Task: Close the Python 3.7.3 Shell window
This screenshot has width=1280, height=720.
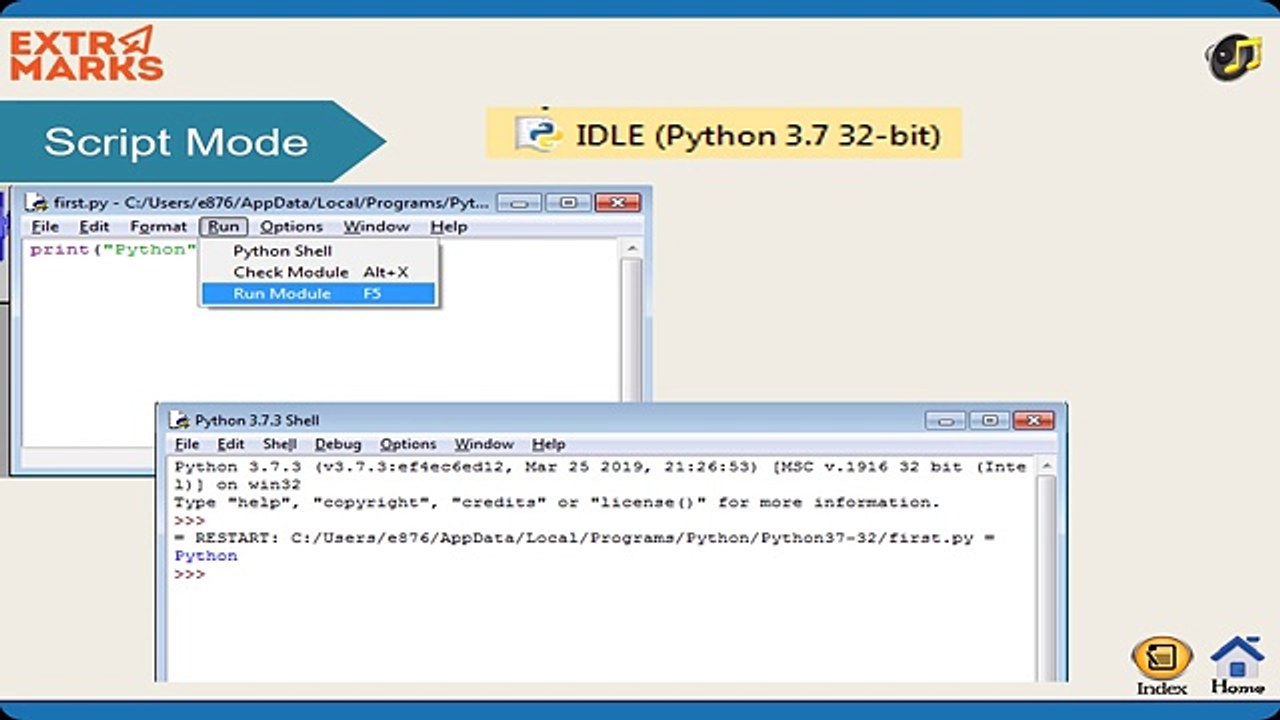Action: point(1034,420)
